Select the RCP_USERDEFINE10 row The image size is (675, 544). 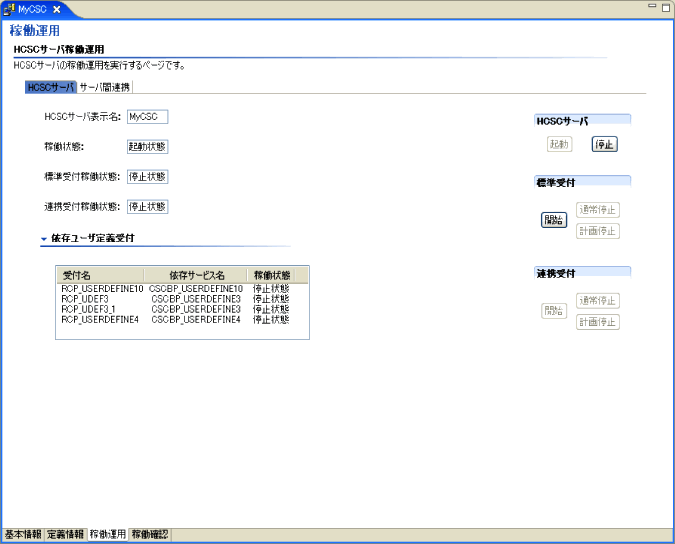point(182,289)
